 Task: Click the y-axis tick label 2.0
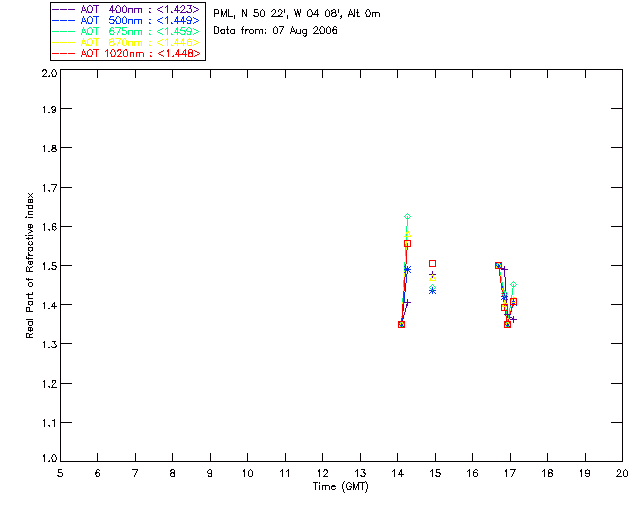pos(49,74)
